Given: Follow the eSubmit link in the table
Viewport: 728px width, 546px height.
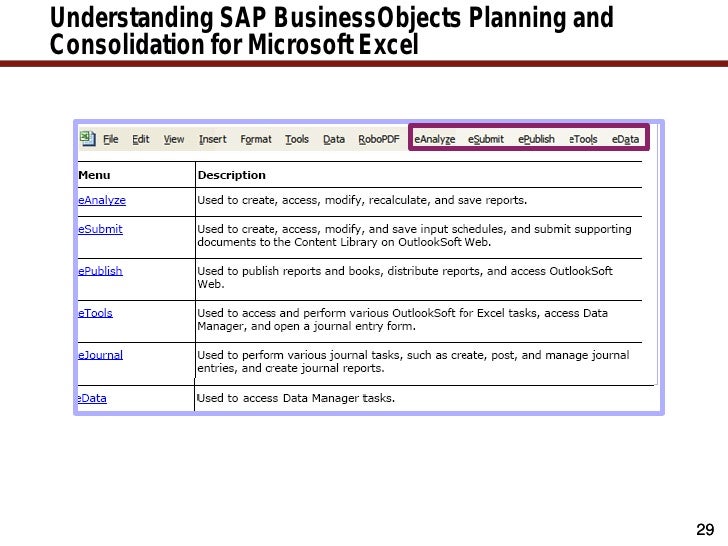Looking at the screenshot, I should click(100, 229).
